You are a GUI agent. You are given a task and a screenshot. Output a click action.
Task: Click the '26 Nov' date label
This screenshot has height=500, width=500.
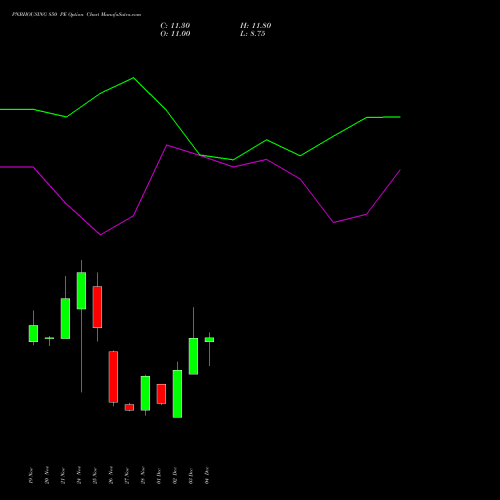tap(111, 476)
